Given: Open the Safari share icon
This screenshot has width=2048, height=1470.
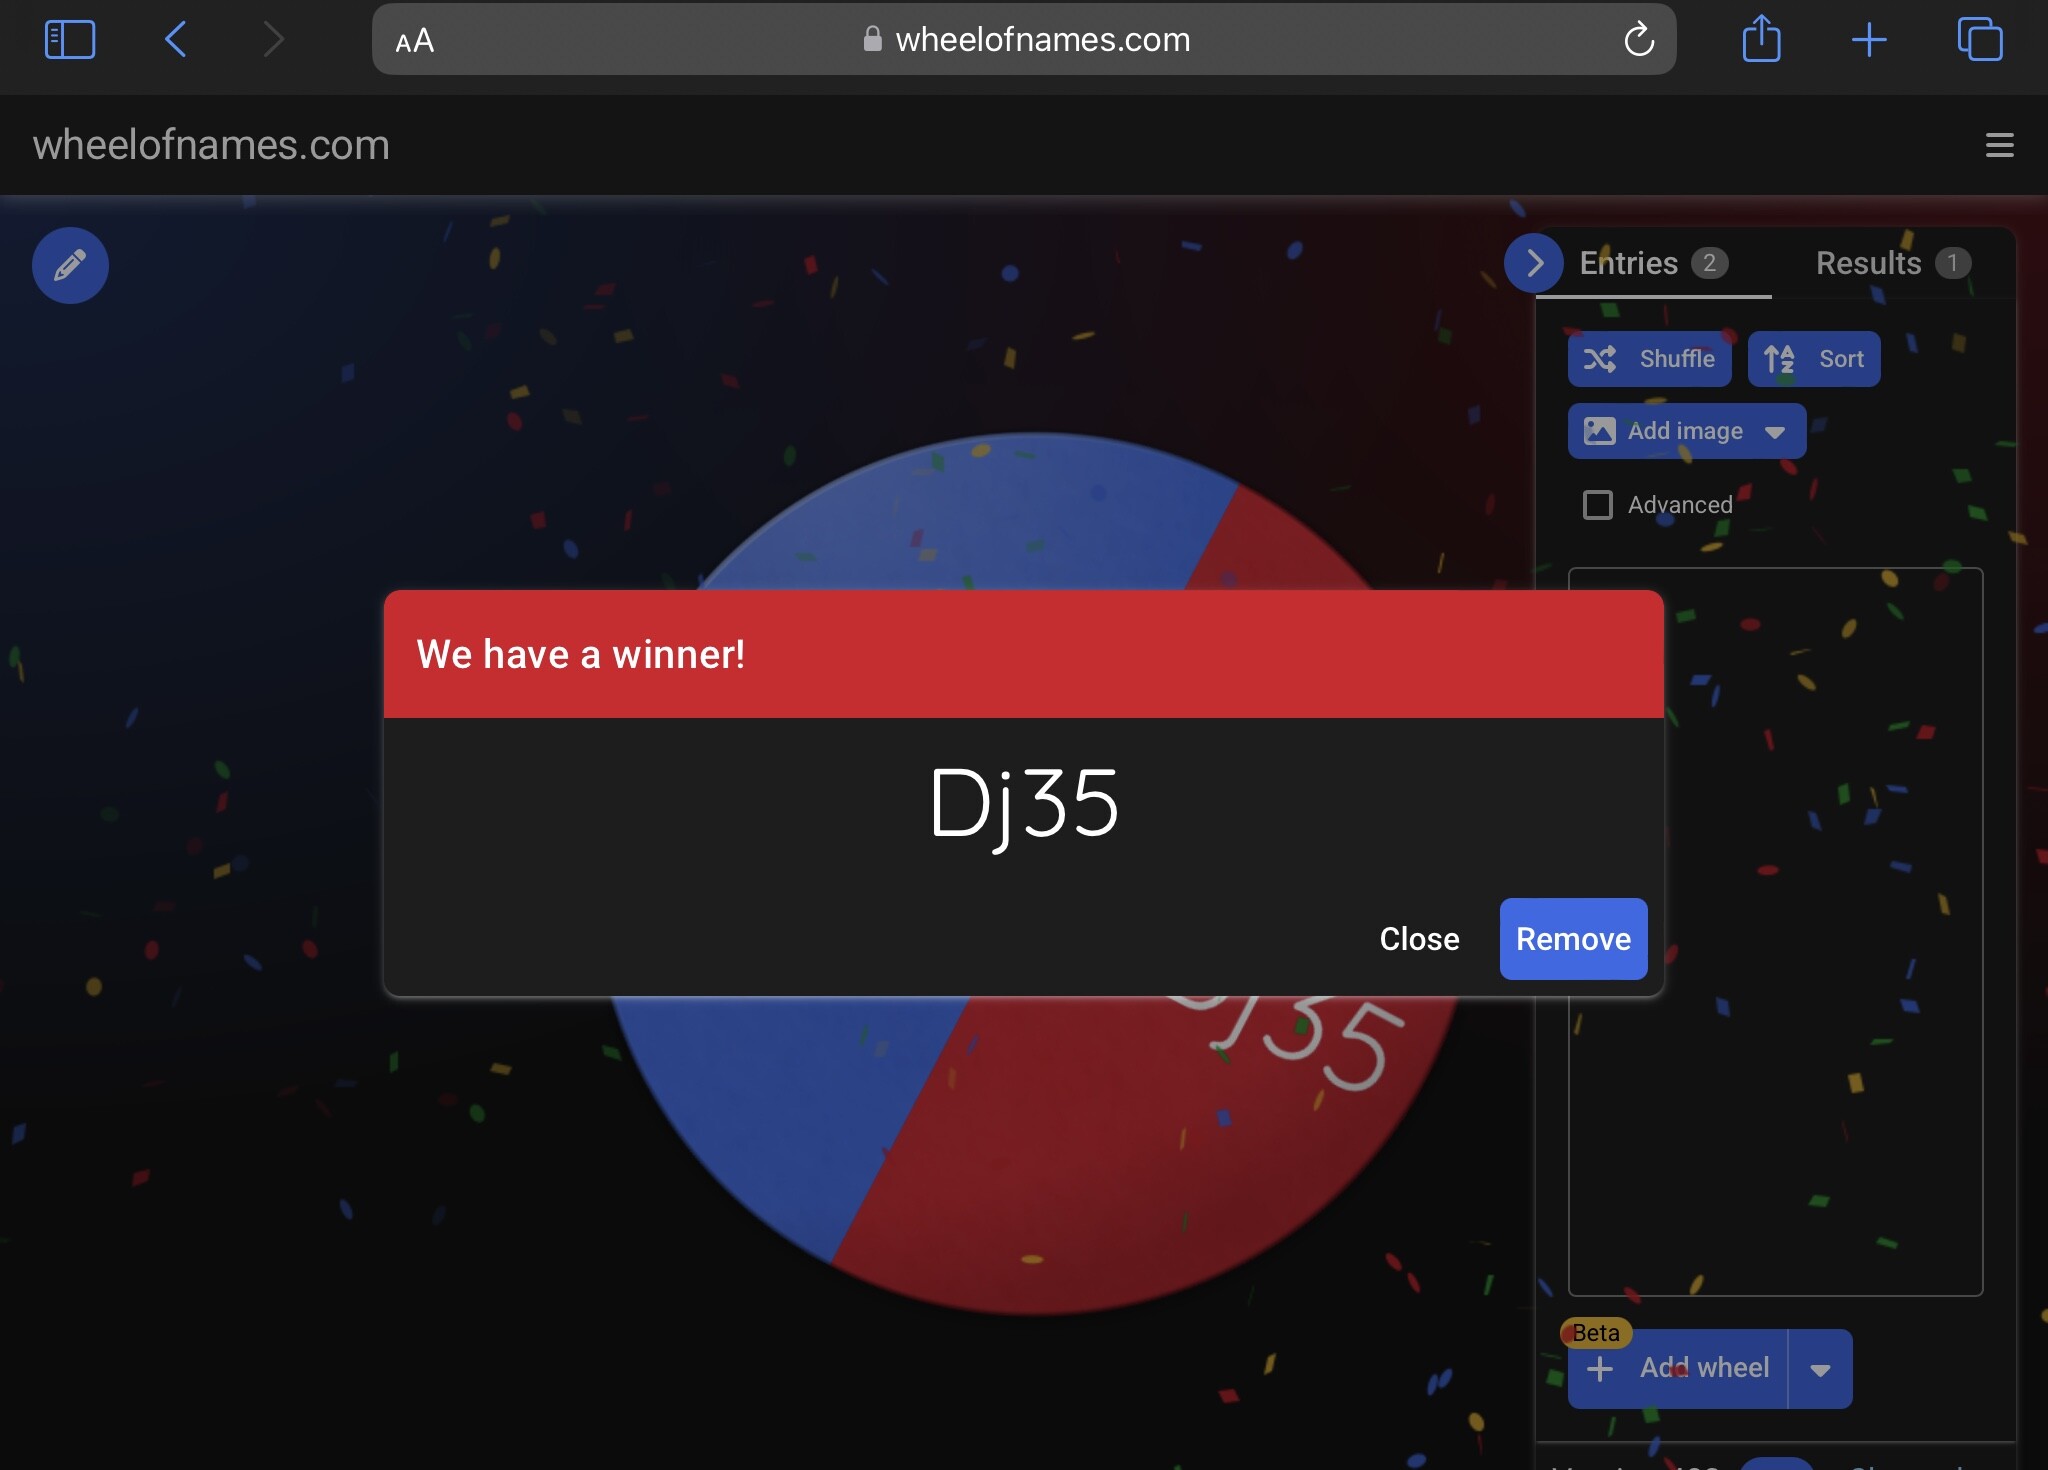Looking at the screenshot, I should (x=1761, y=40).
